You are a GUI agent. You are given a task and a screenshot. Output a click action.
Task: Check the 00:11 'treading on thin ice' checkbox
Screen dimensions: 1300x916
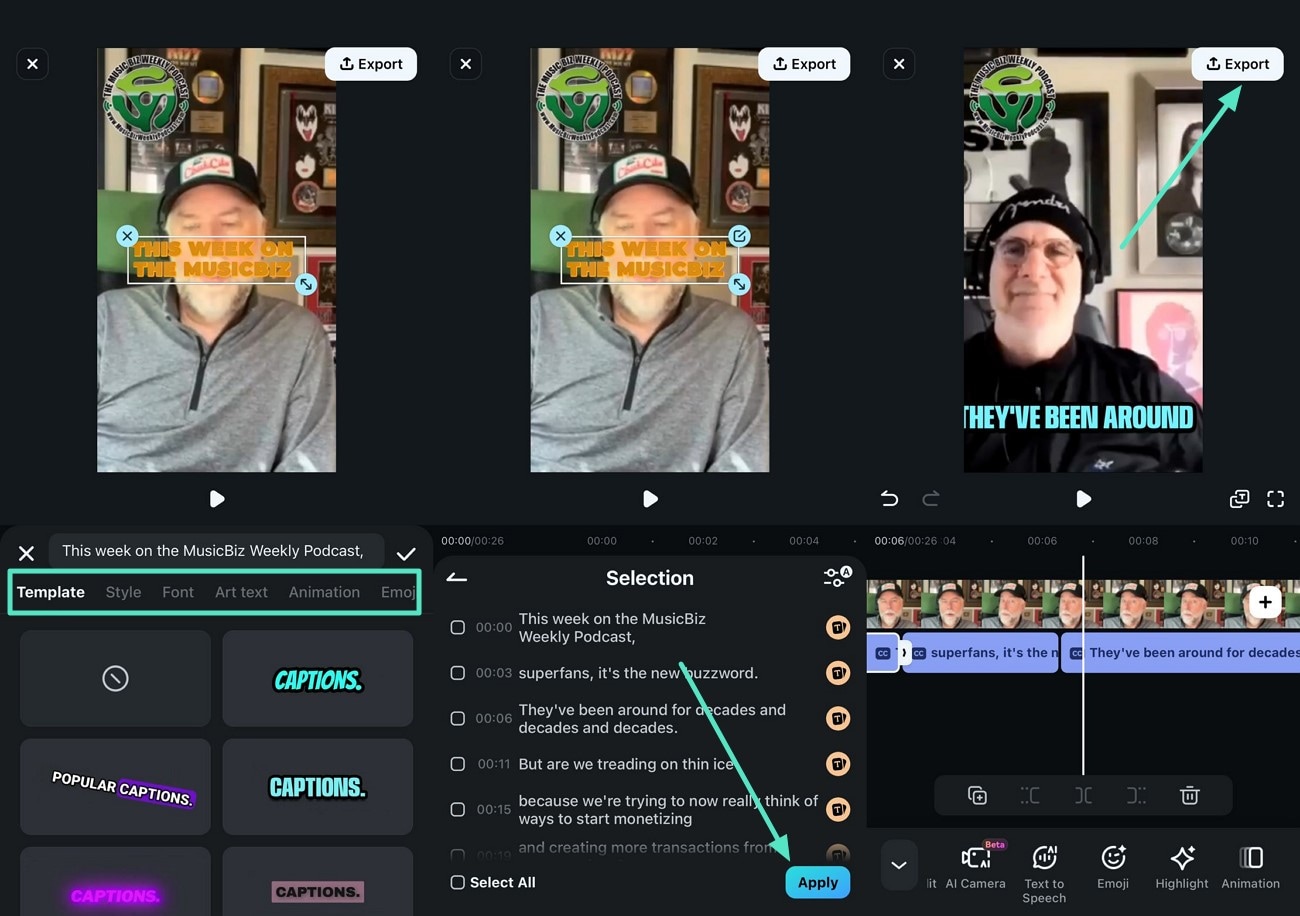pos(457,764)
